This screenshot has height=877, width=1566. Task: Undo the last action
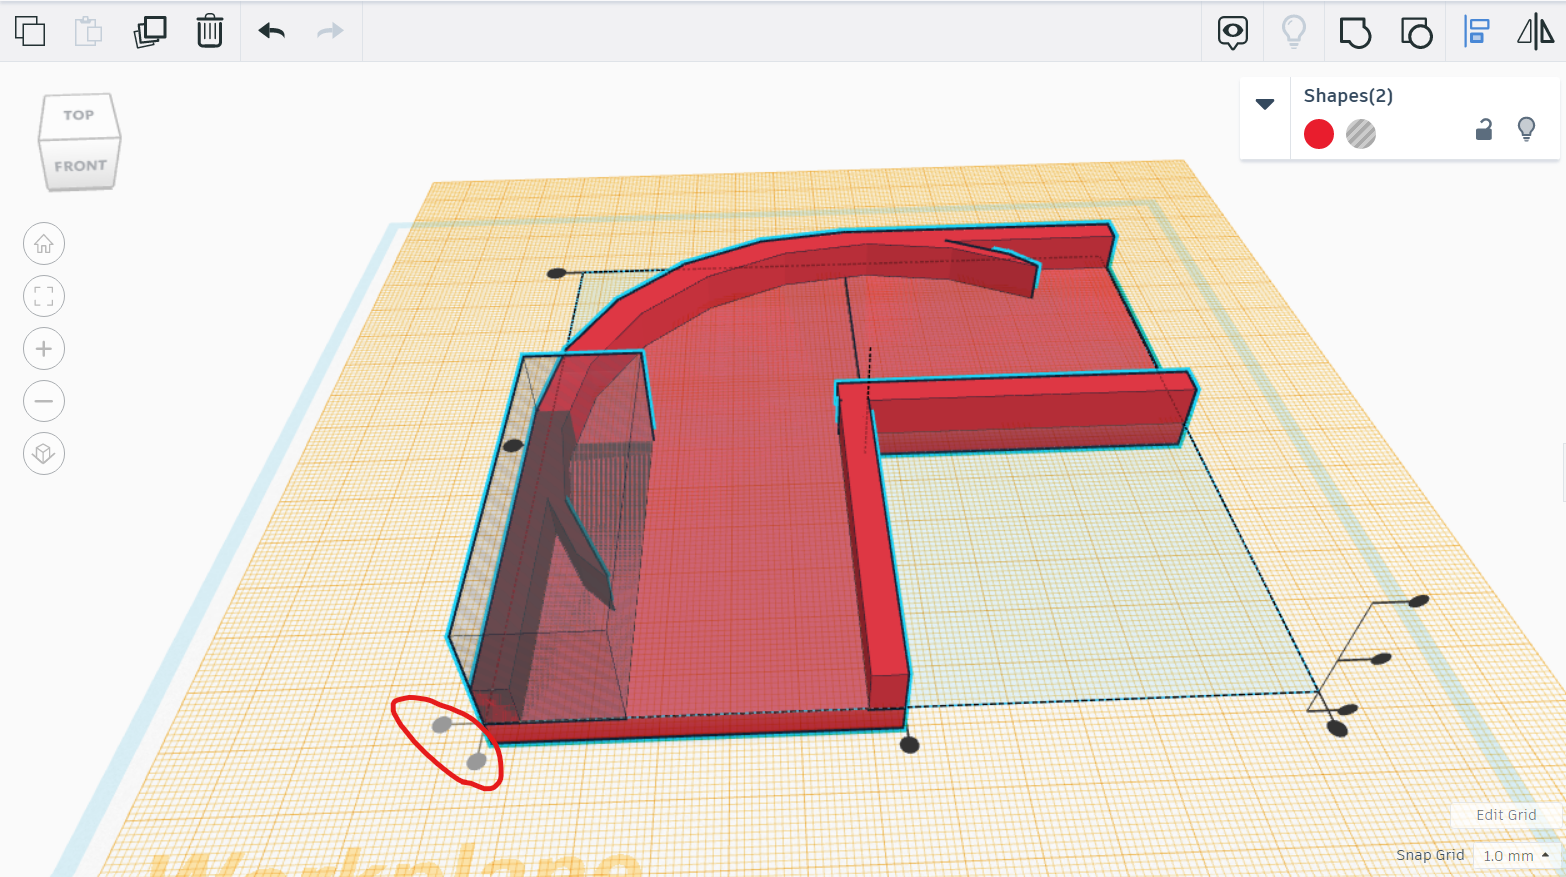[x=272, y=31]
